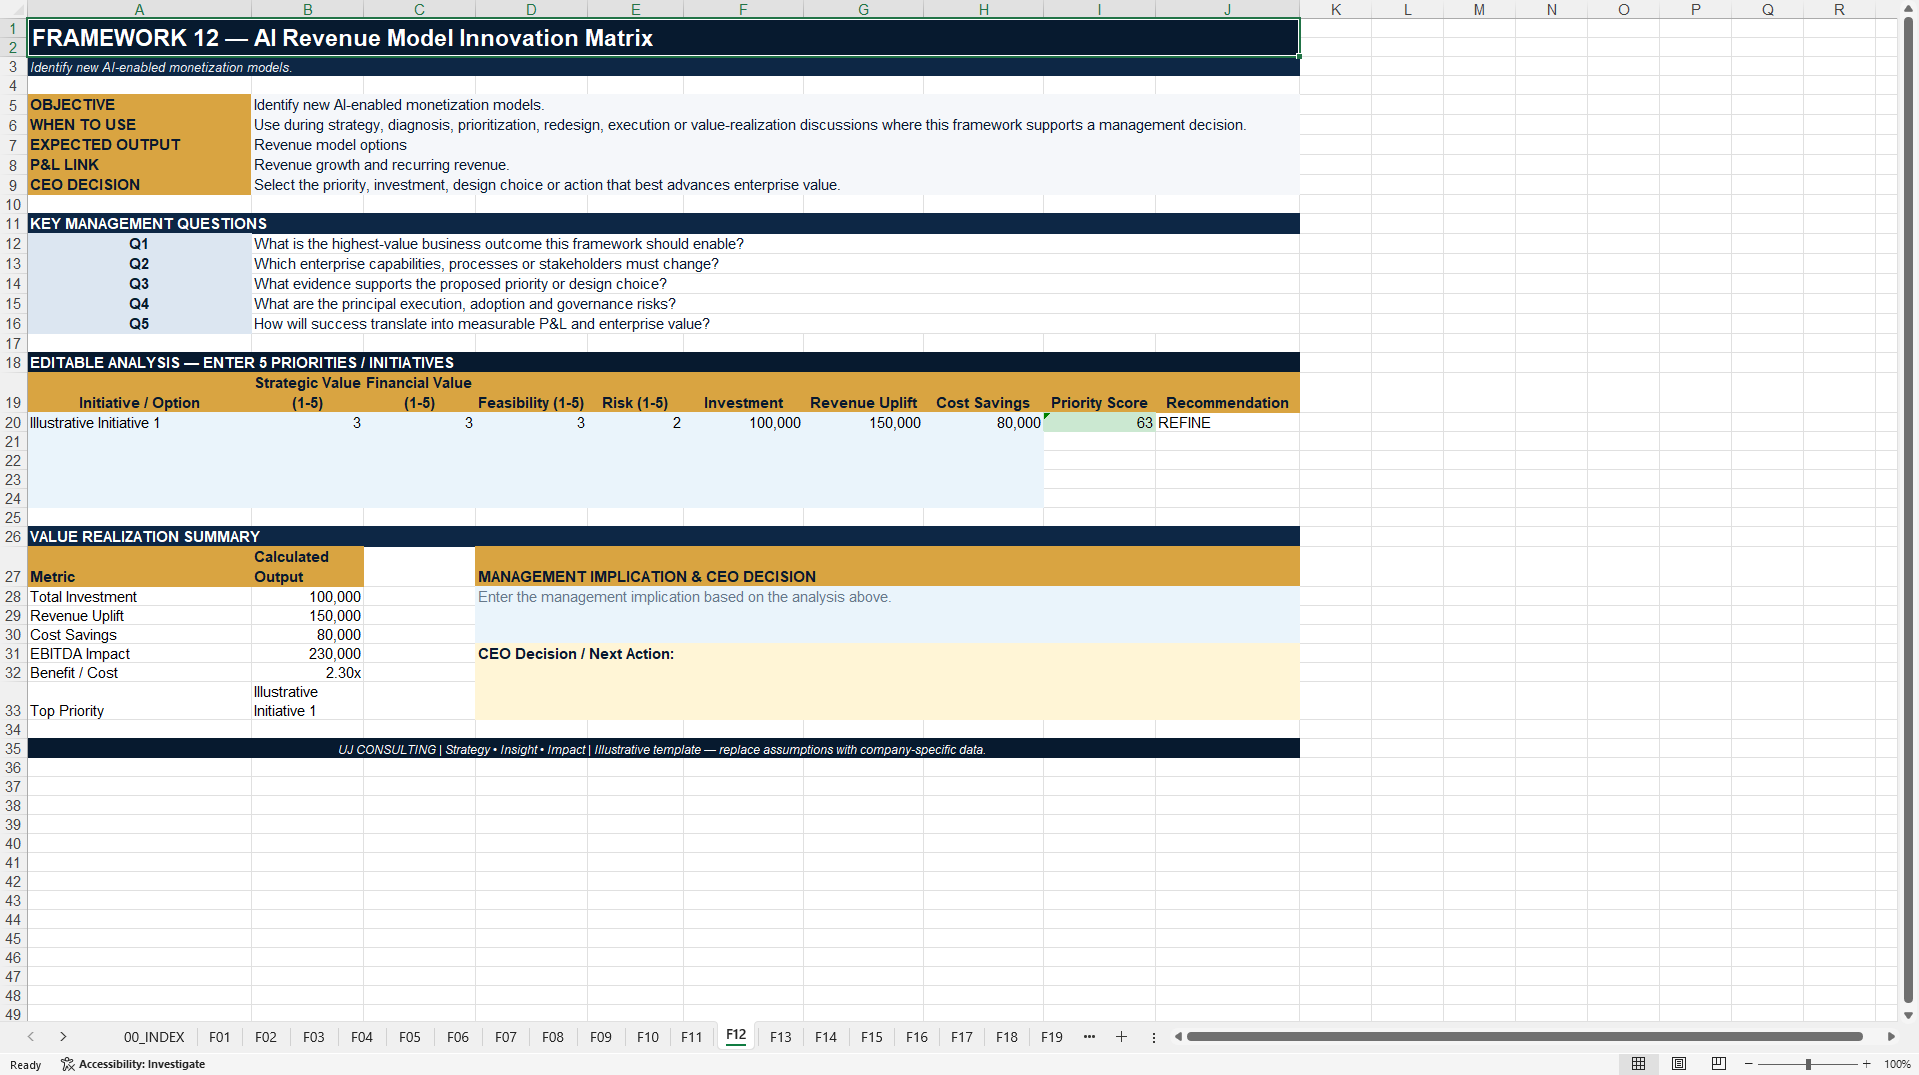Select Revenue model options text cell
This screenshot has width=1919, height=1075.
point(775,145)
